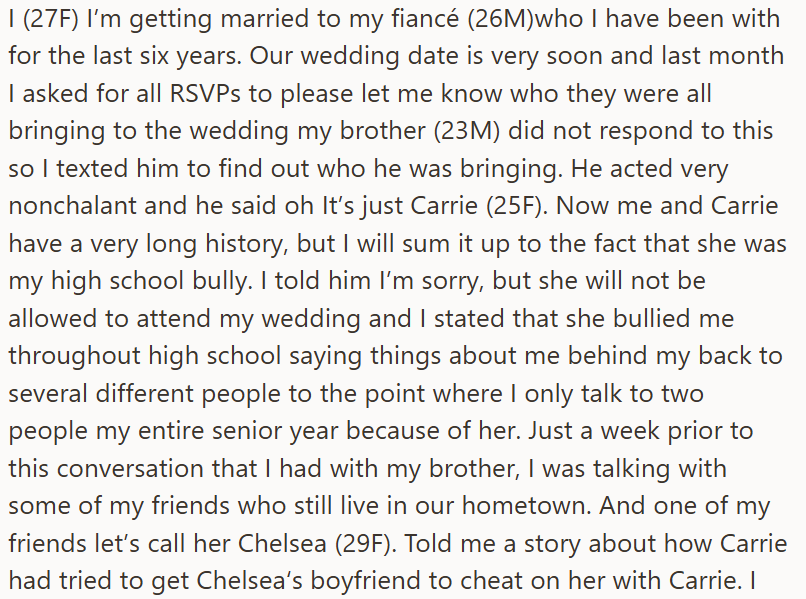Click the word "hometown"

tap(527, 506)
